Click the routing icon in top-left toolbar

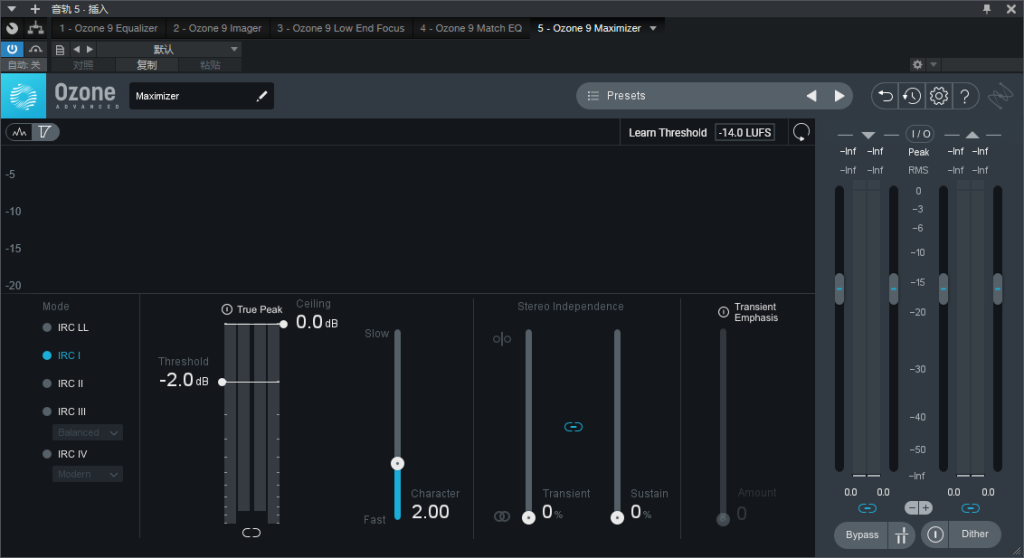pyautogui.click(x=35, y=28)
